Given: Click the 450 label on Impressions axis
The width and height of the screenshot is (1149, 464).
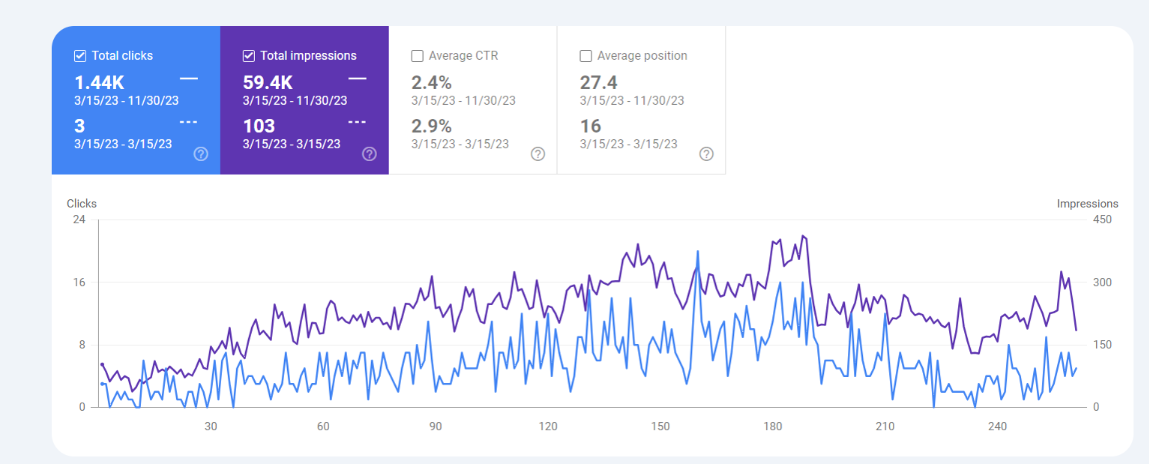Looking at the screenshot, I should click(x=1101, y=221).
